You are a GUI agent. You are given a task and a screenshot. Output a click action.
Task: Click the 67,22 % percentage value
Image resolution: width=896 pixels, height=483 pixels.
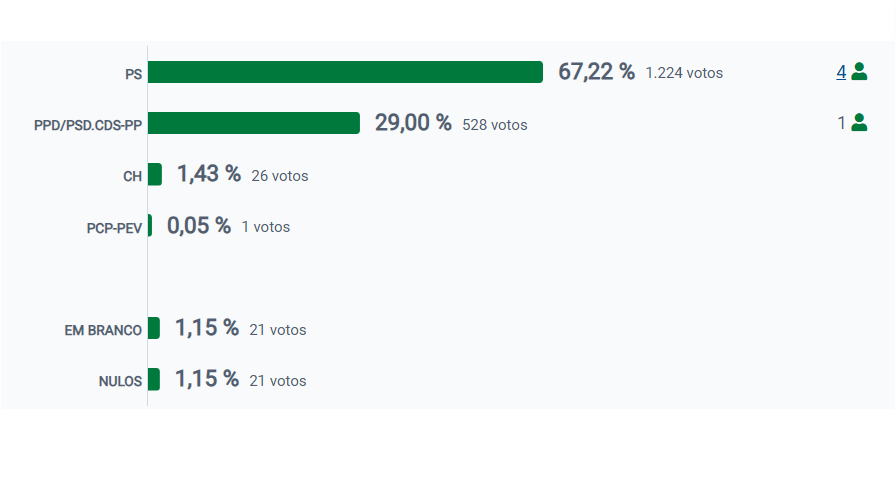point(596,72)
